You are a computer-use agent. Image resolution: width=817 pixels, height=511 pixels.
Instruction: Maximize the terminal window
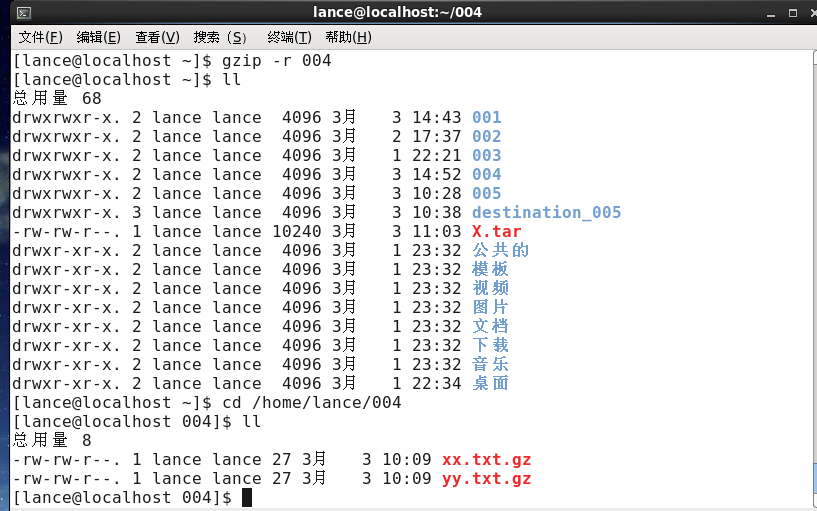793,13
